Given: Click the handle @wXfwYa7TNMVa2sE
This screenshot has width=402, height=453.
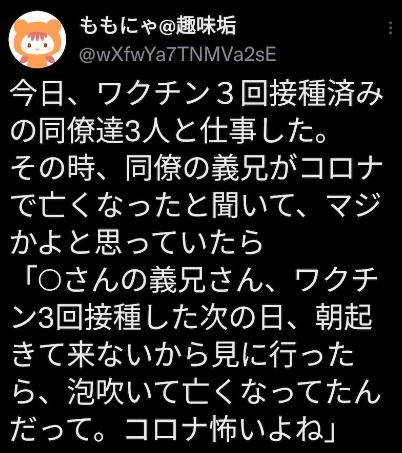Looking at the screenshot, I should point(178,54).
